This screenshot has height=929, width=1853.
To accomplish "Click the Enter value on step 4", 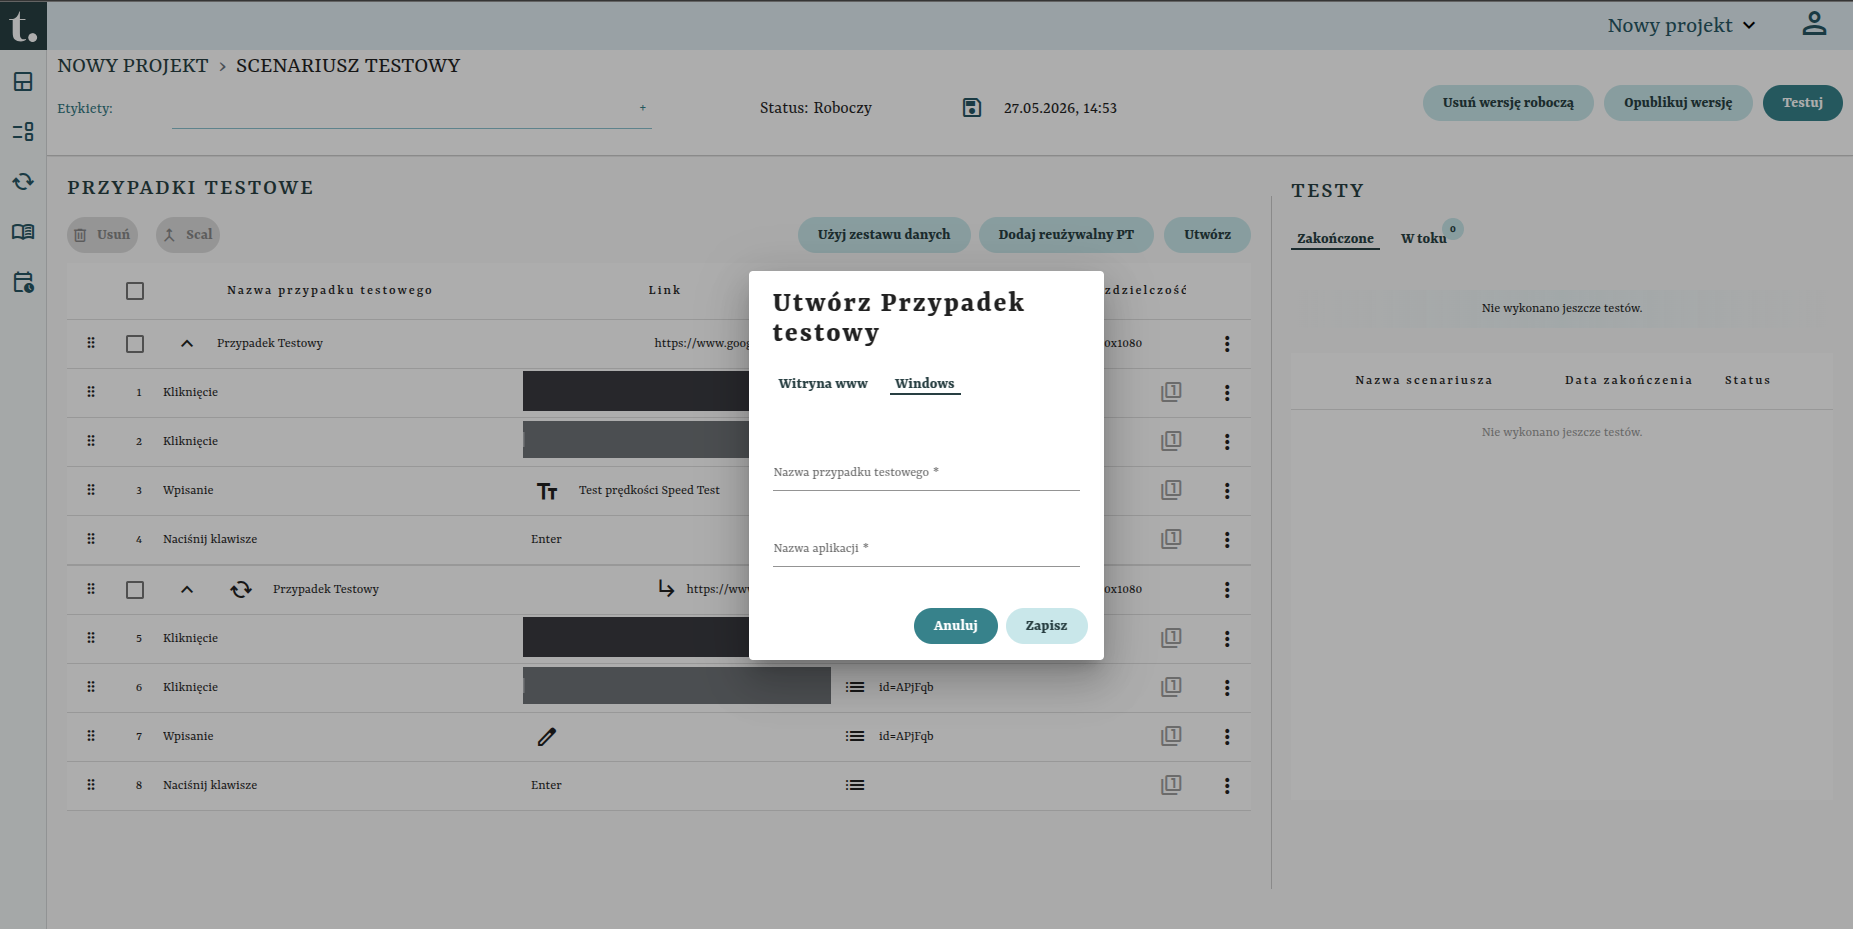I will [x=546, y=539].
